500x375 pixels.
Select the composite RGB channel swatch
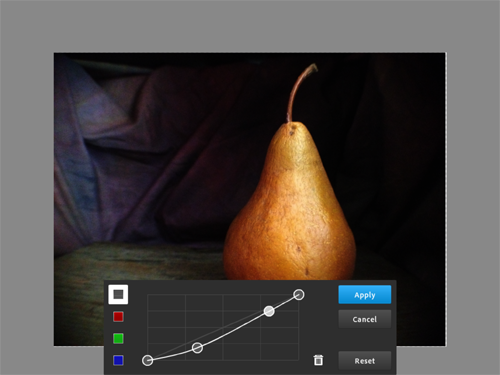pos(118,294)
